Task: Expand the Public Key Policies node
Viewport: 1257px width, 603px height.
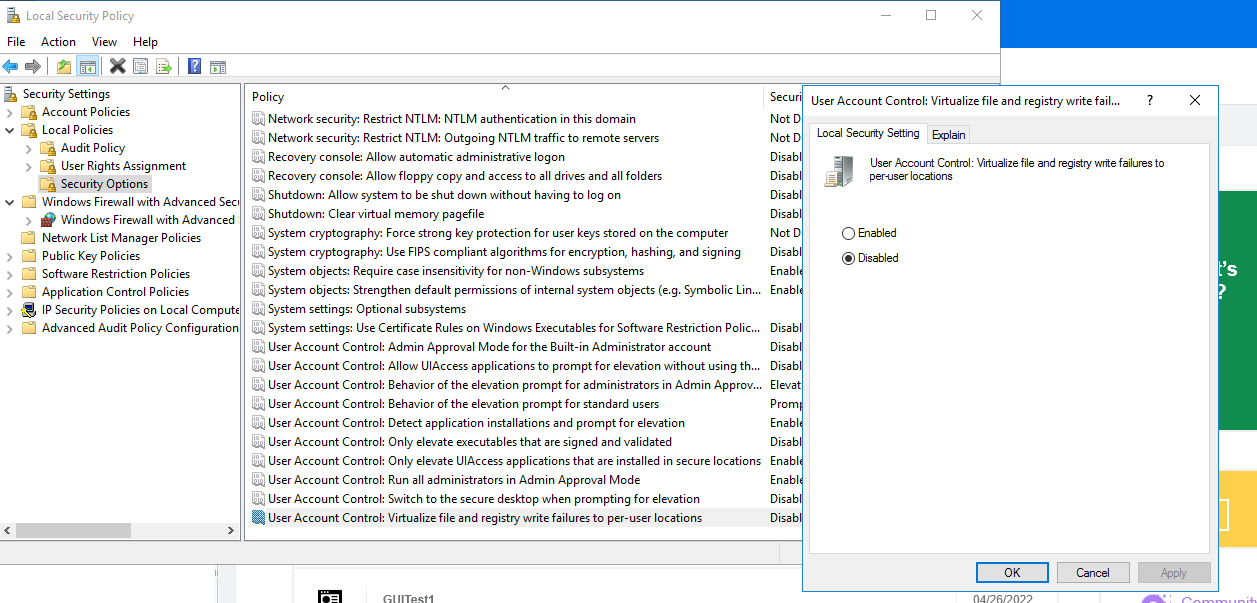Action: pos(10,256)
